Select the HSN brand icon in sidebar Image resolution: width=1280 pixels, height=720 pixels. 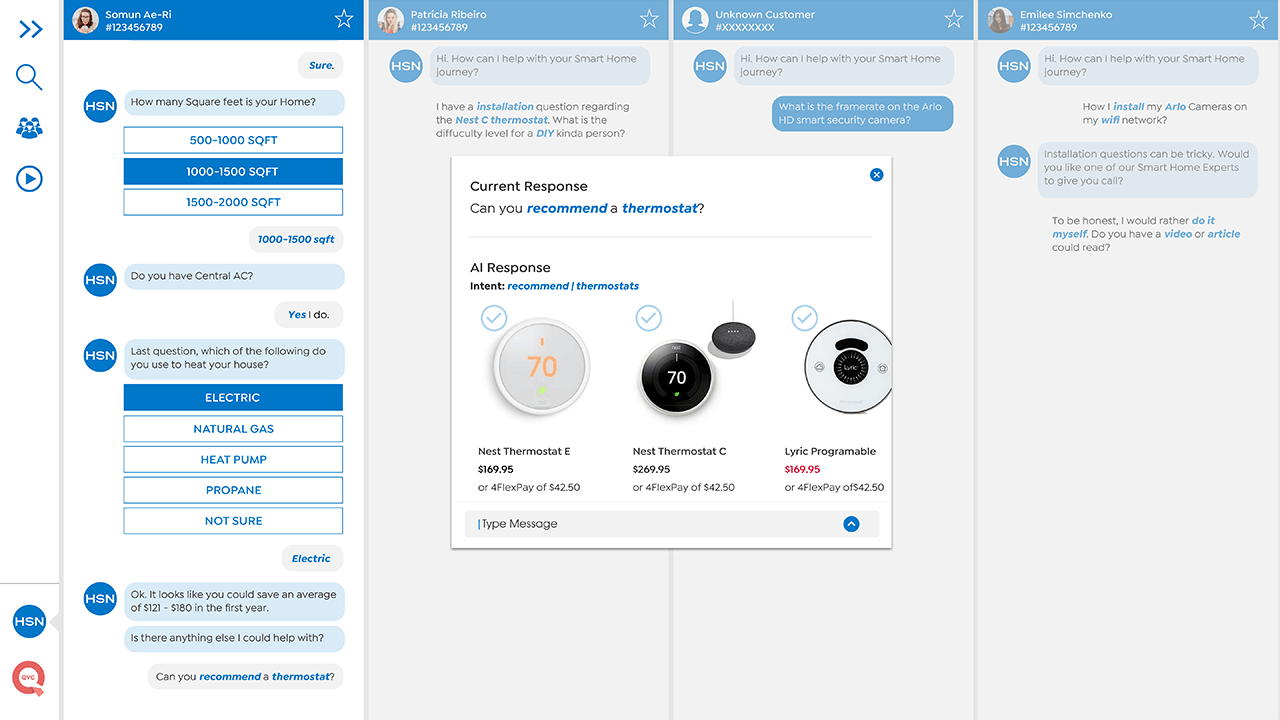[29, 621]
